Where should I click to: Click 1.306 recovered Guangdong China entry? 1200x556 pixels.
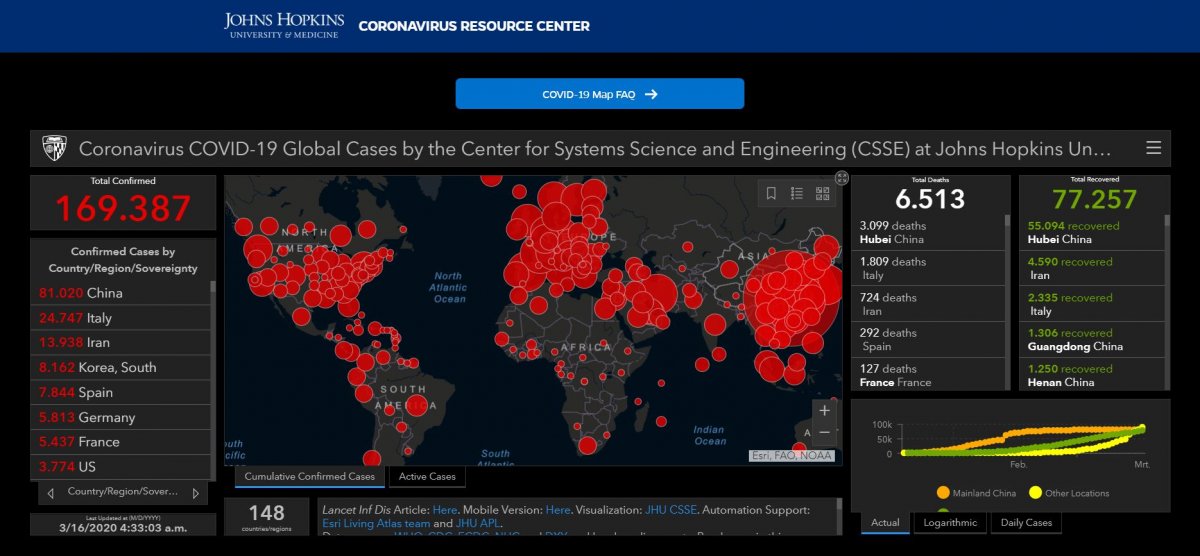(x=1090, y=340)
